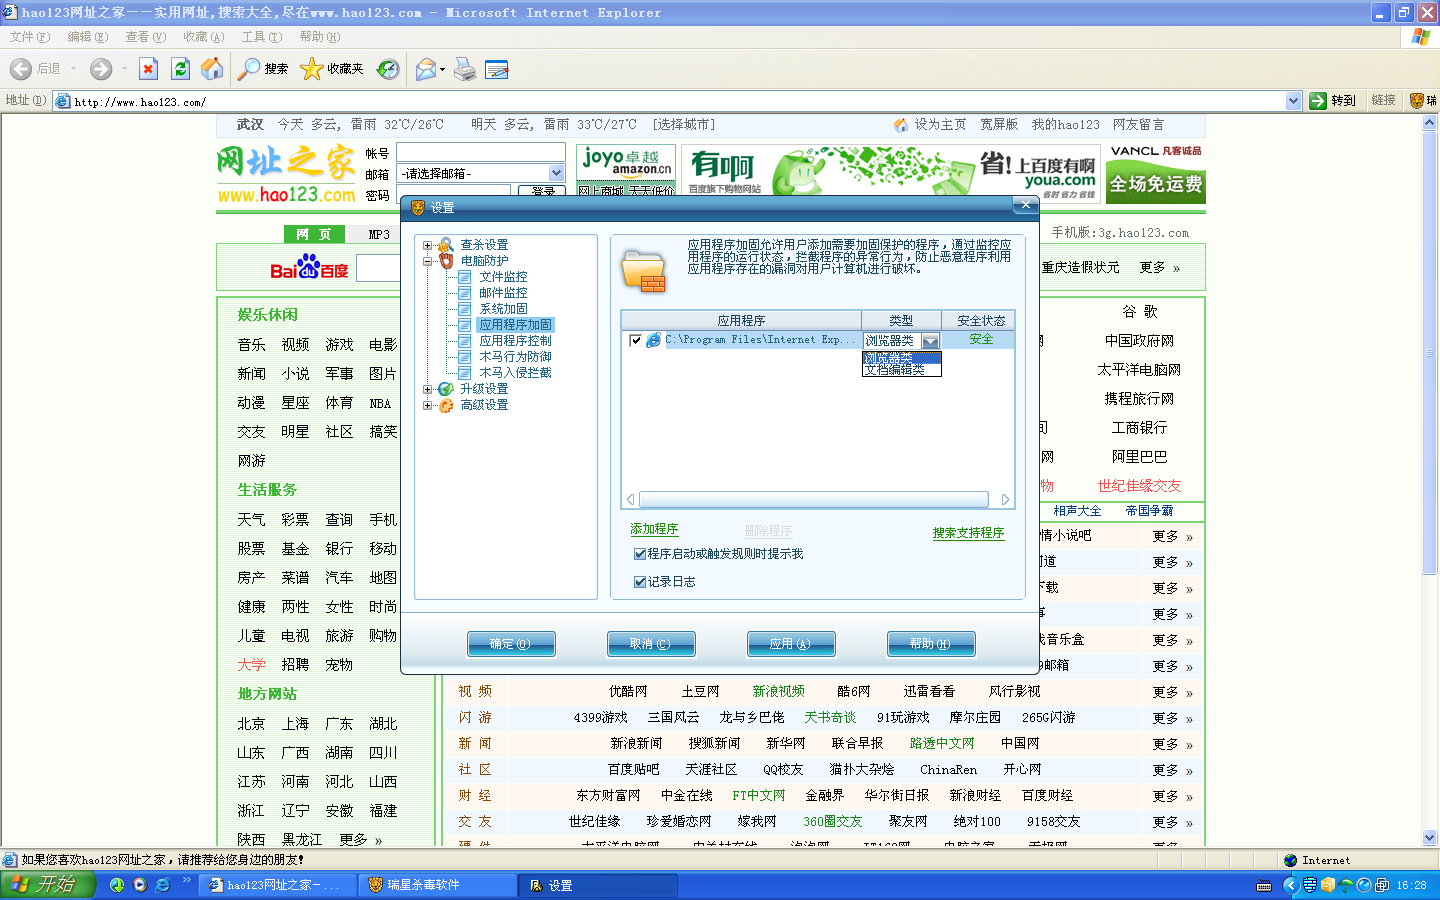Click the keyboard language bar tray icon
This screenshot has width=1440, height=900.
[1264, 886]
